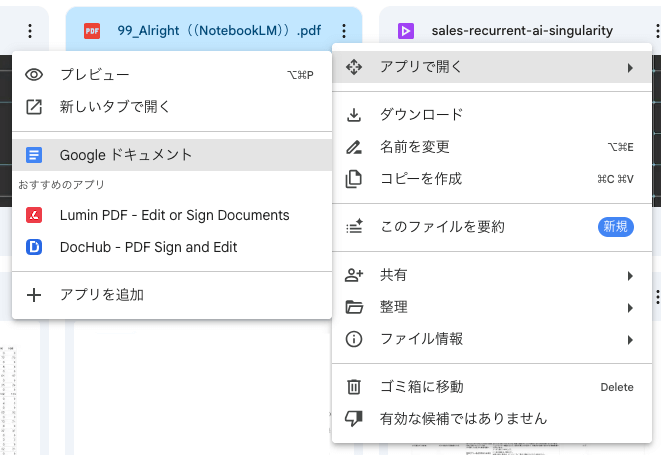661x455 pixels.
Task: Click the blue 新規 badge
Action: [615, 227]
